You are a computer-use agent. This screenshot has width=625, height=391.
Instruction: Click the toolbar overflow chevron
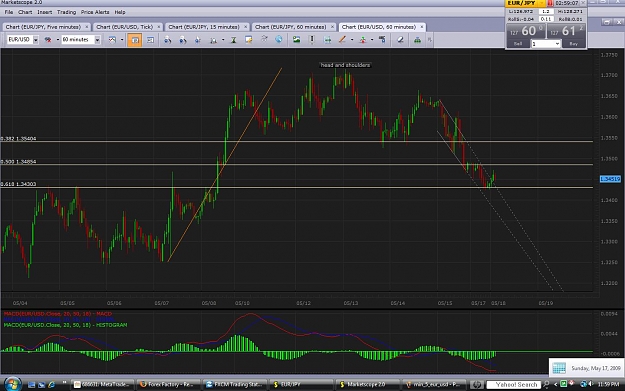430,40
